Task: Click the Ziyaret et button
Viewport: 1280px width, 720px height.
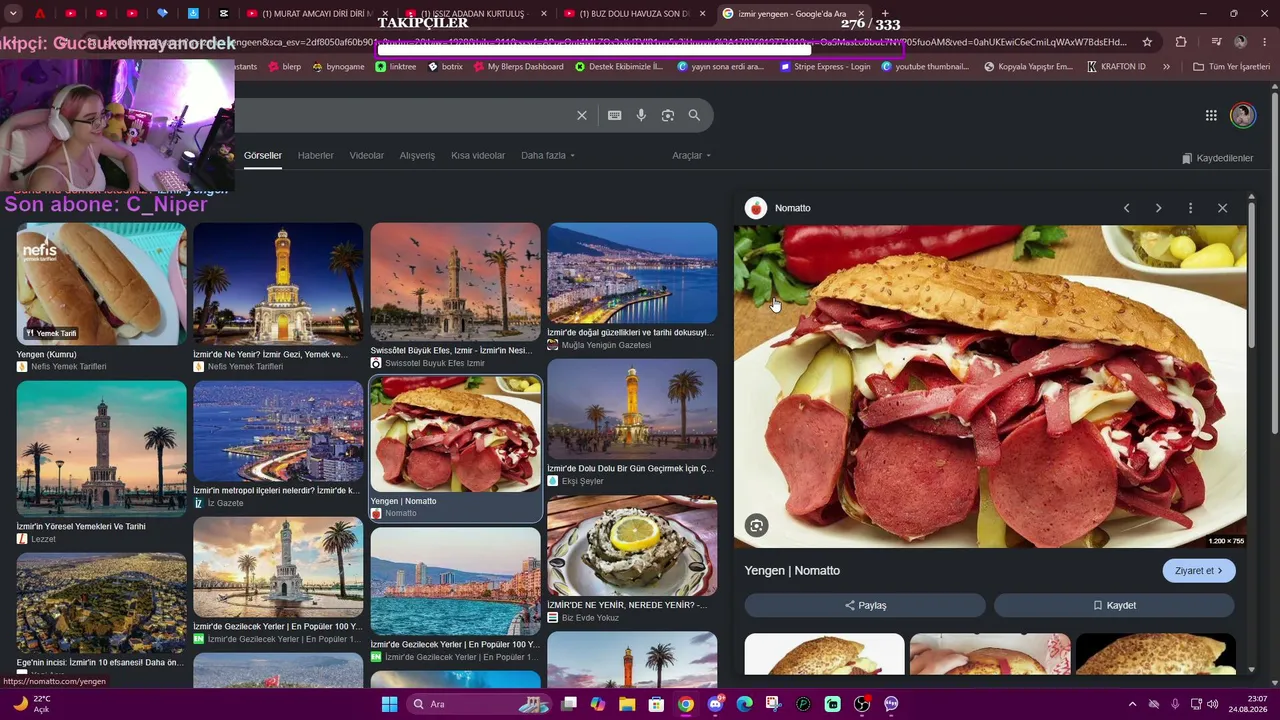Action: (1199, 571)
